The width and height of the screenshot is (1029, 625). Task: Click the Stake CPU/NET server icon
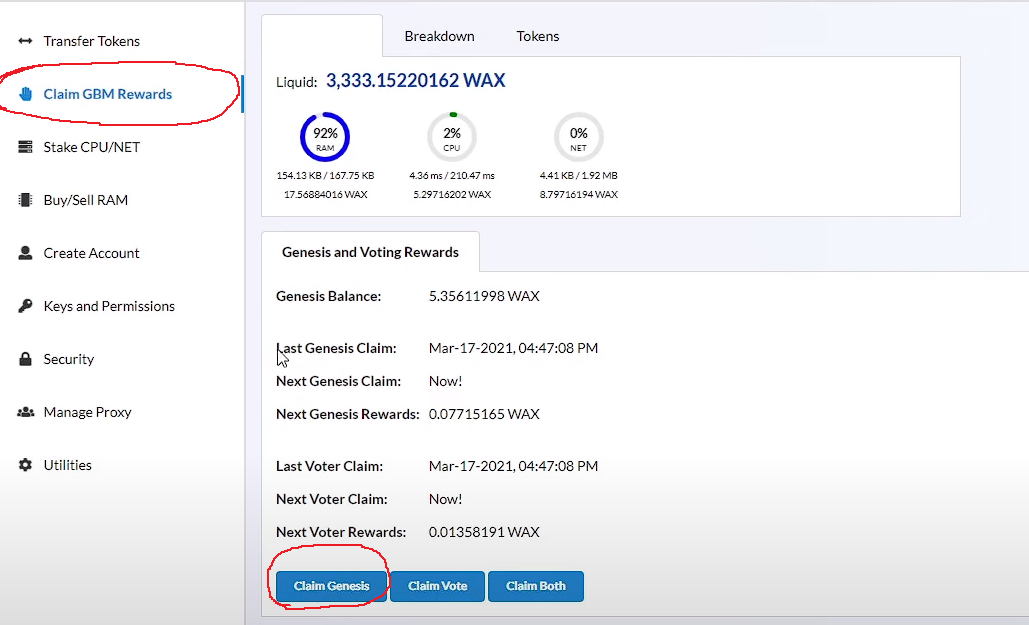coord(25,147)
